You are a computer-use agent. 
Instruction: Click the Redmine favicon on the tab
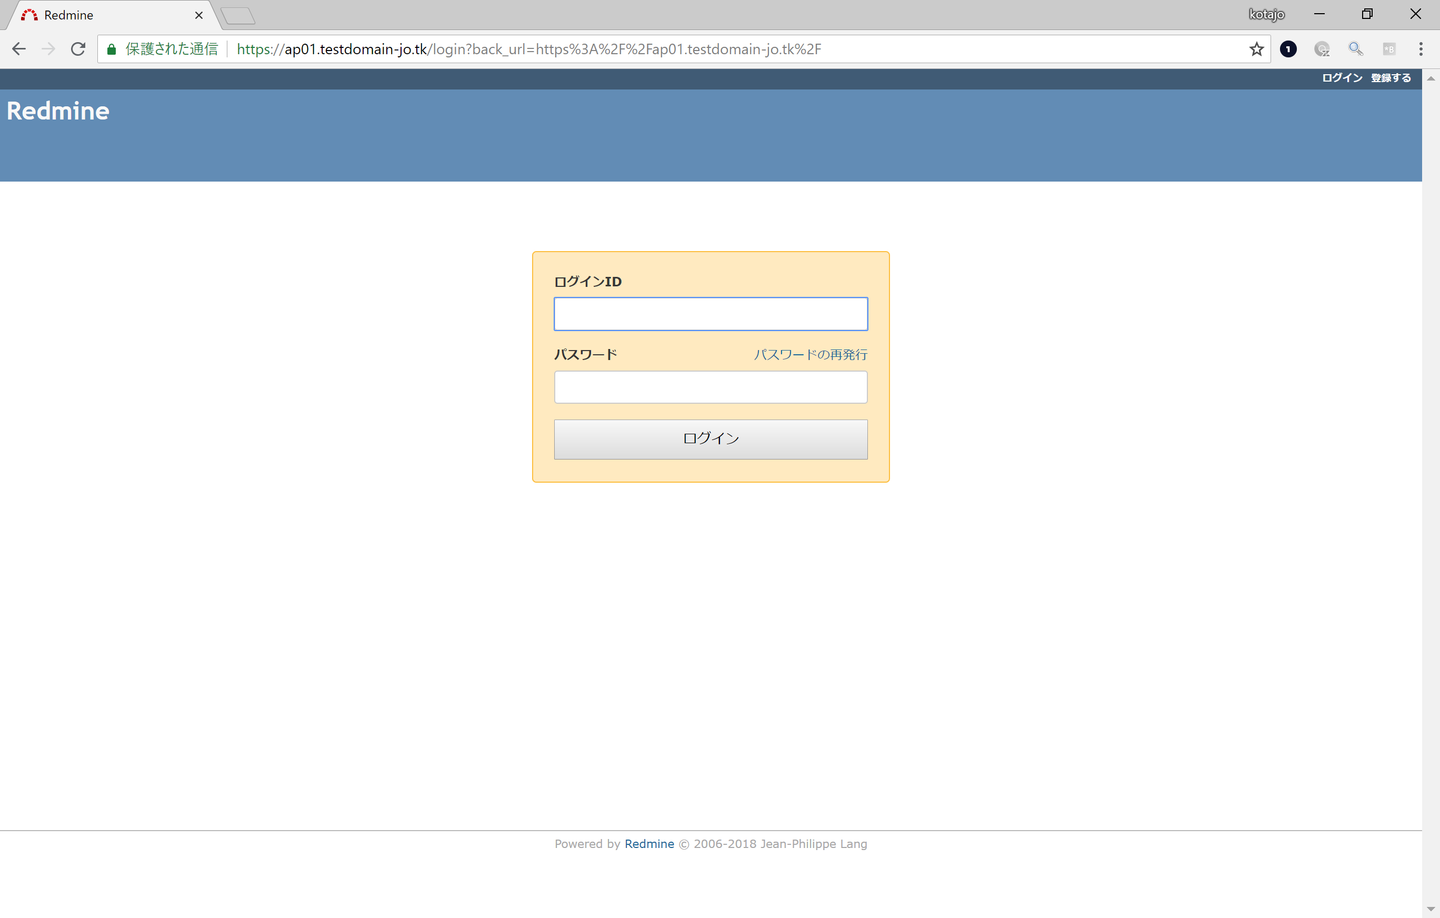(x=29, y=15)
